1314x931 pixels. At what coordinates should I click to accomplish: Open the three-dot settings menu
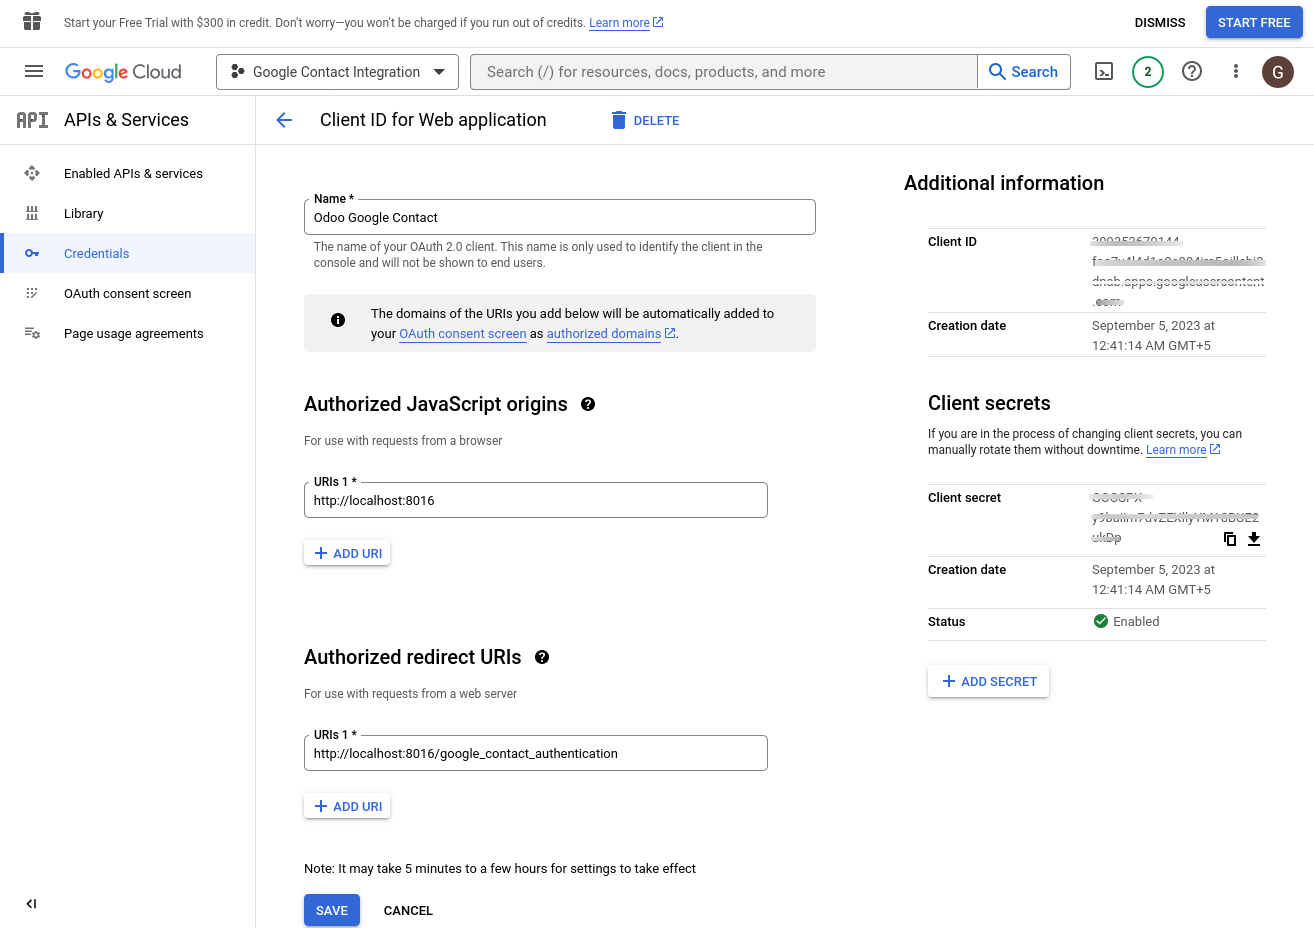[1236, 72]
